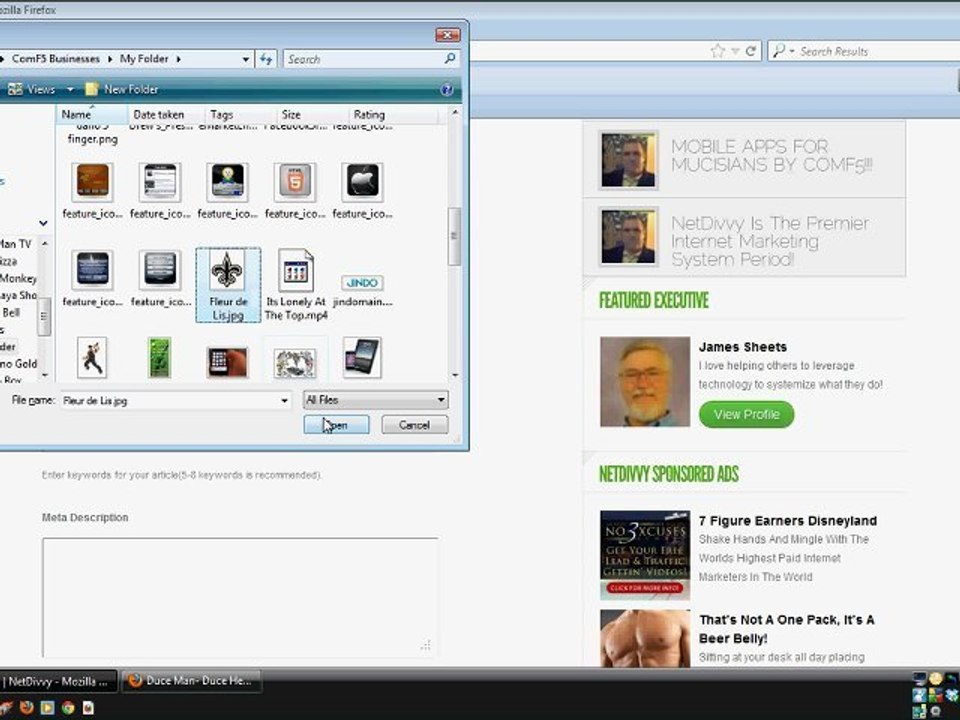The height and width of the screenshot is (720, 960).
Task: Collapse the folders pane chevron
Action: tap(43, 223)
